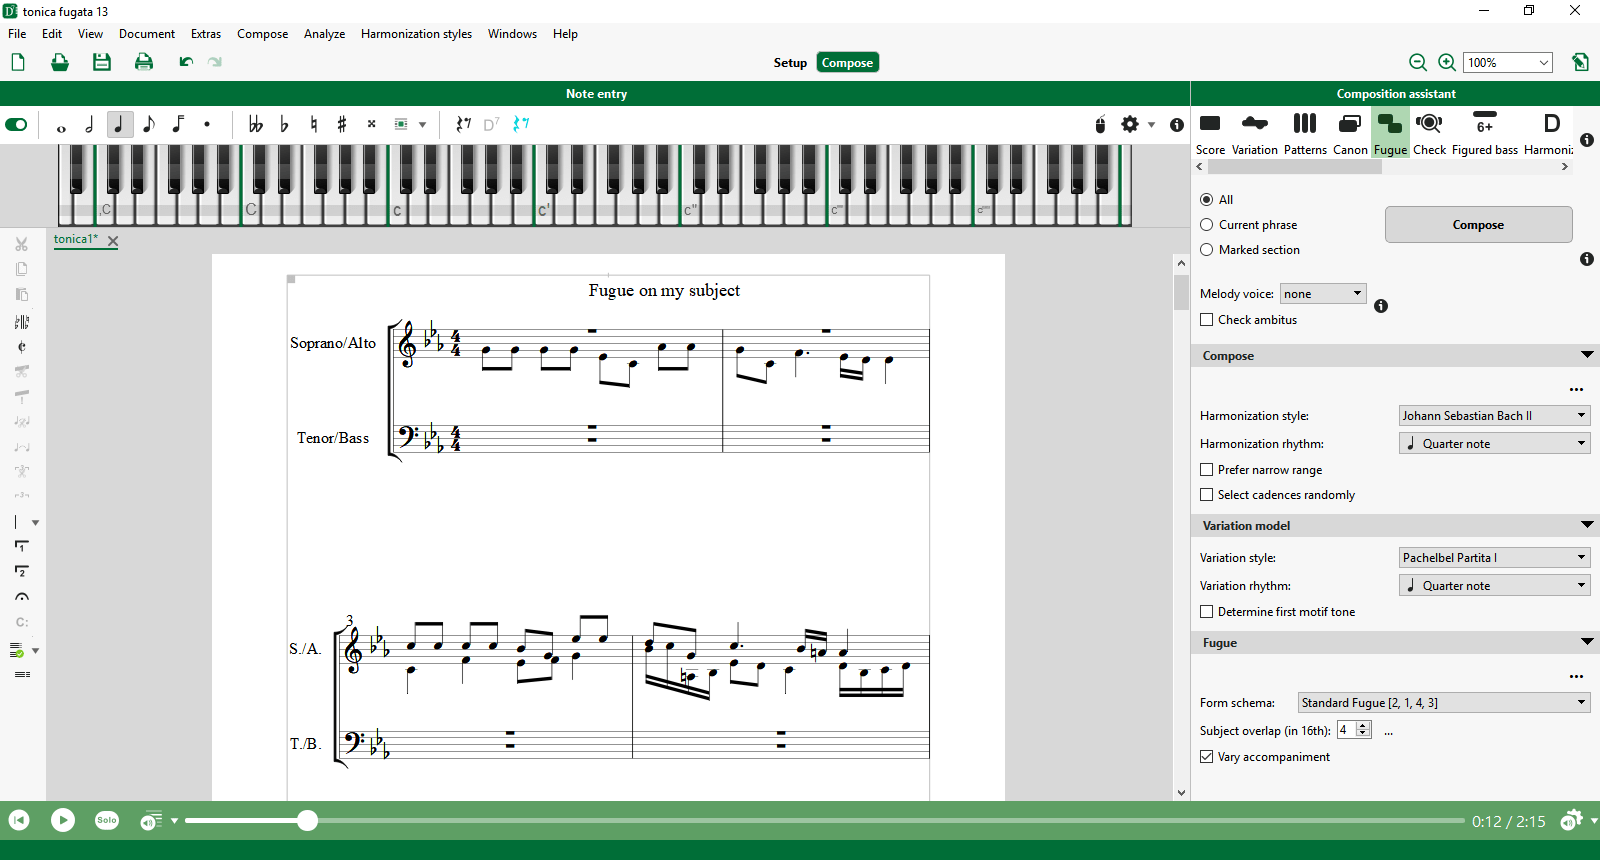The width and height of the screenshot is (1600, 860).
Task: Enable Select cadences randomly checkbox
Action: click(1207, 495)
